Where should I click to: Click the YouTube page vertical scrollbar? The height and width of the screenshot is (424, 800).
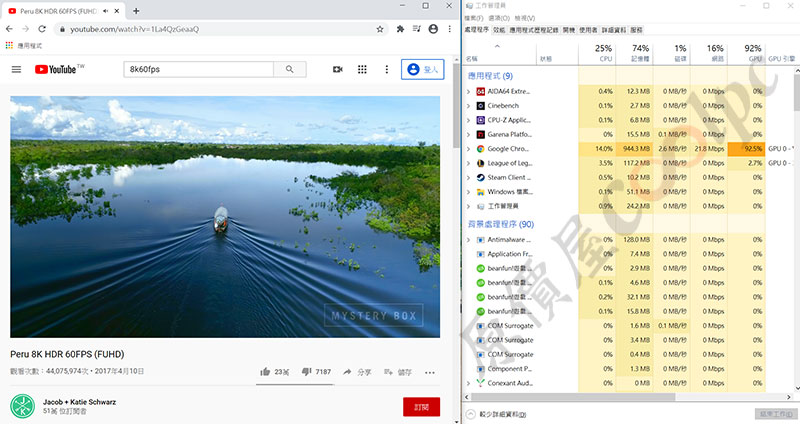tap(456, 107)
